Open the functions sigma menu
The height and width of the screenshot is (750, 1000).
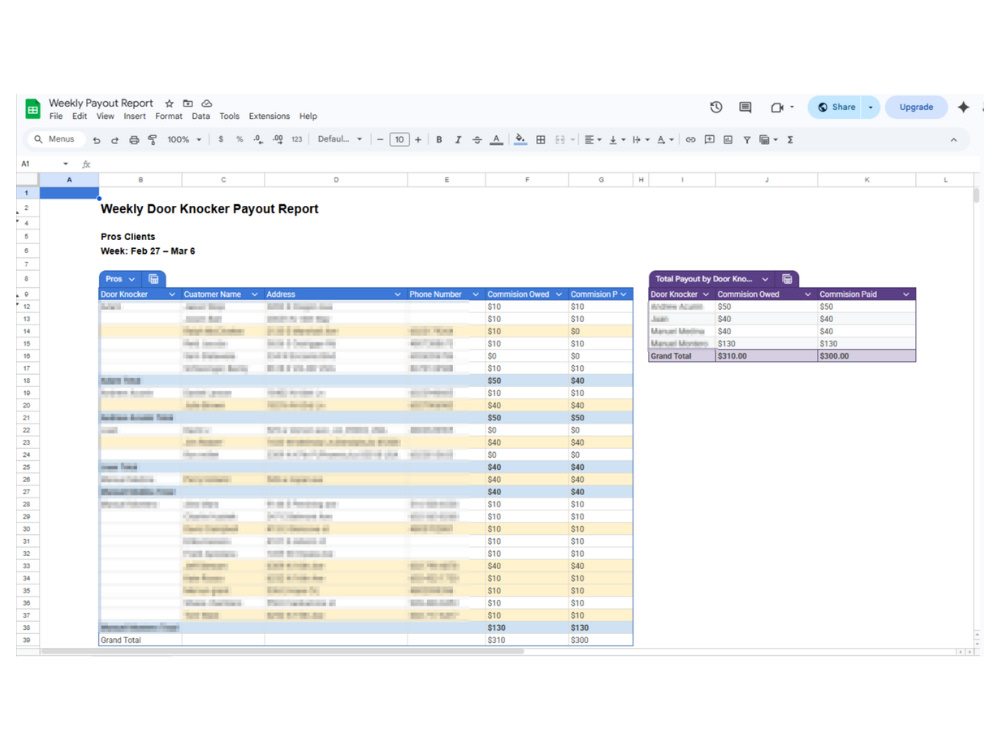tap(790, 140)
